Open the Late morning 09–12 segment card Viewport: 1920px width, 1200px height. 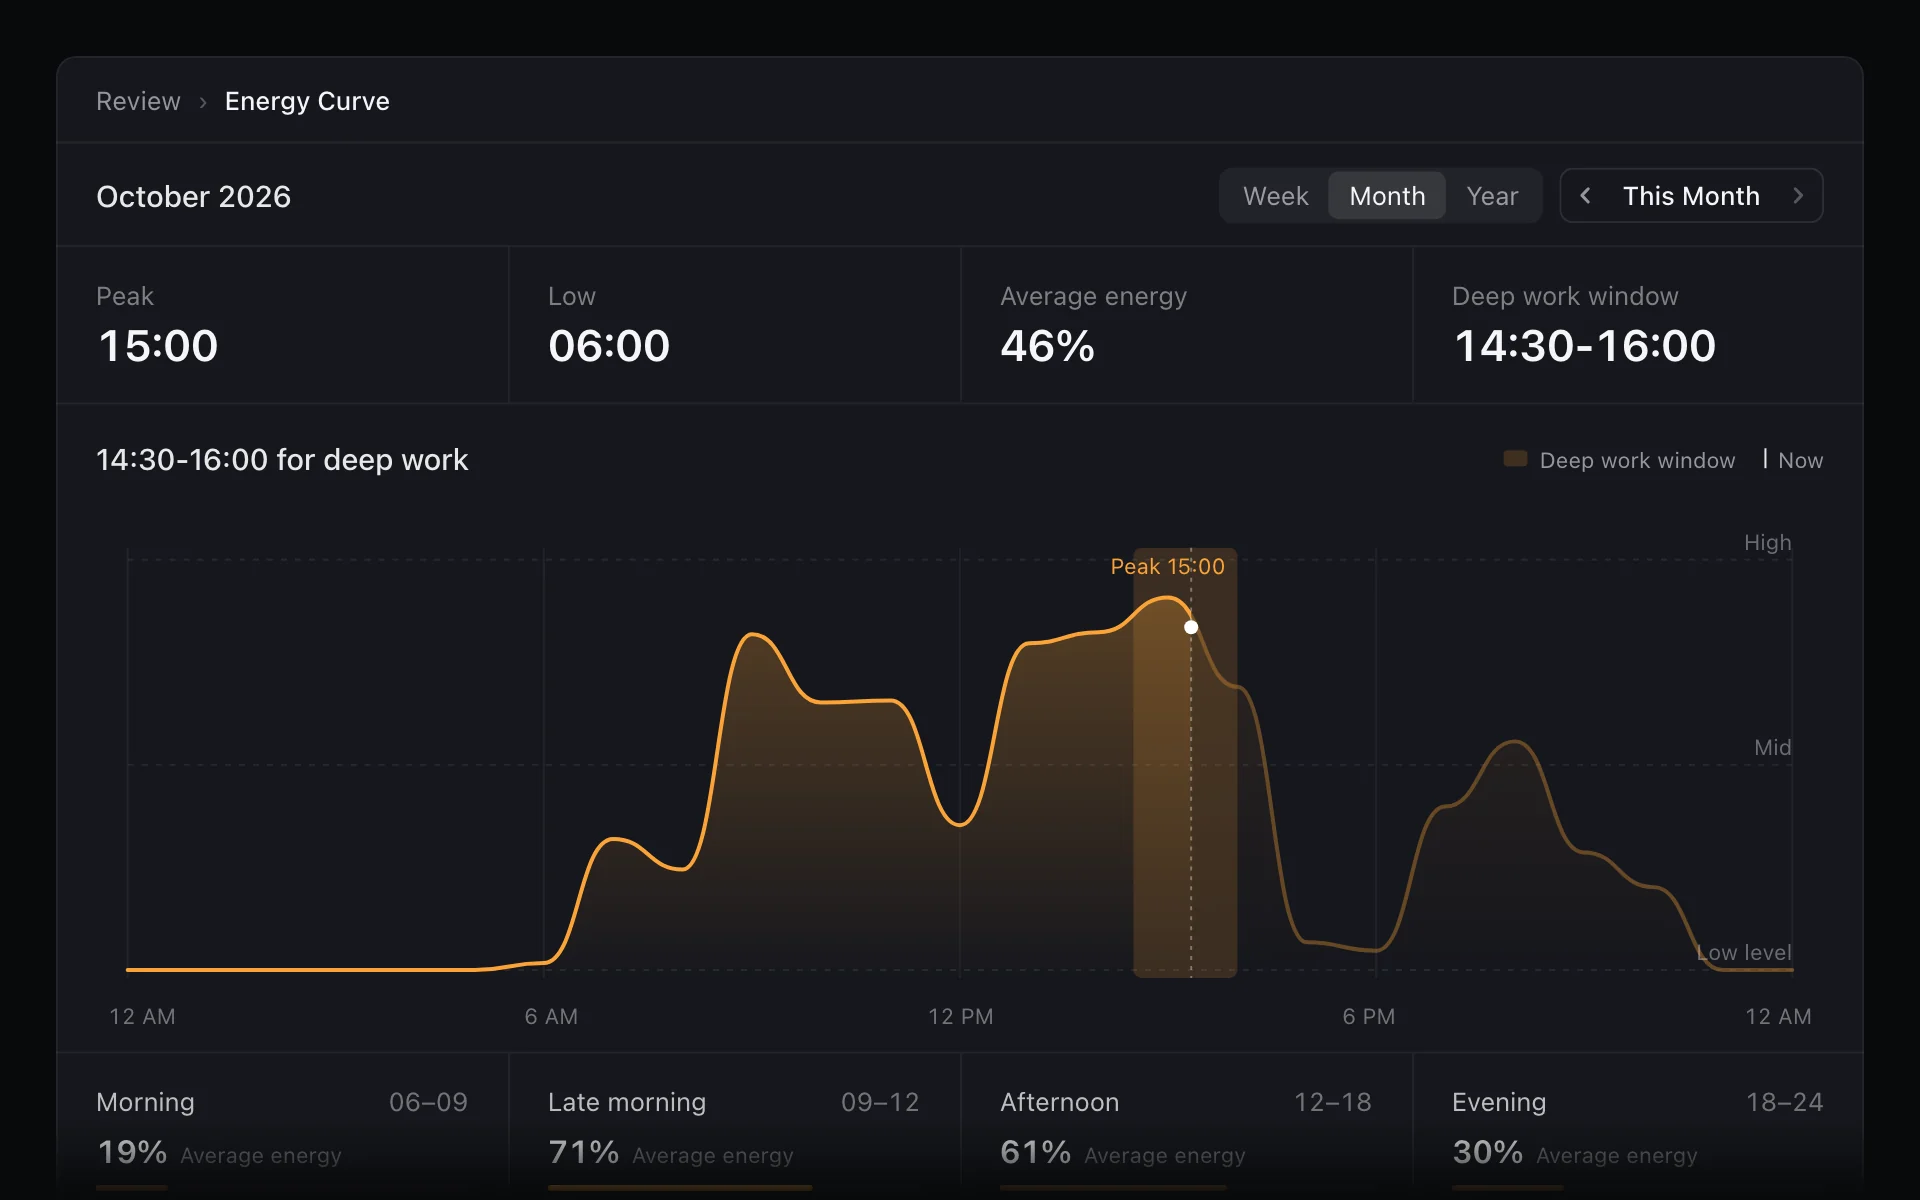(x=735, y=1126)
